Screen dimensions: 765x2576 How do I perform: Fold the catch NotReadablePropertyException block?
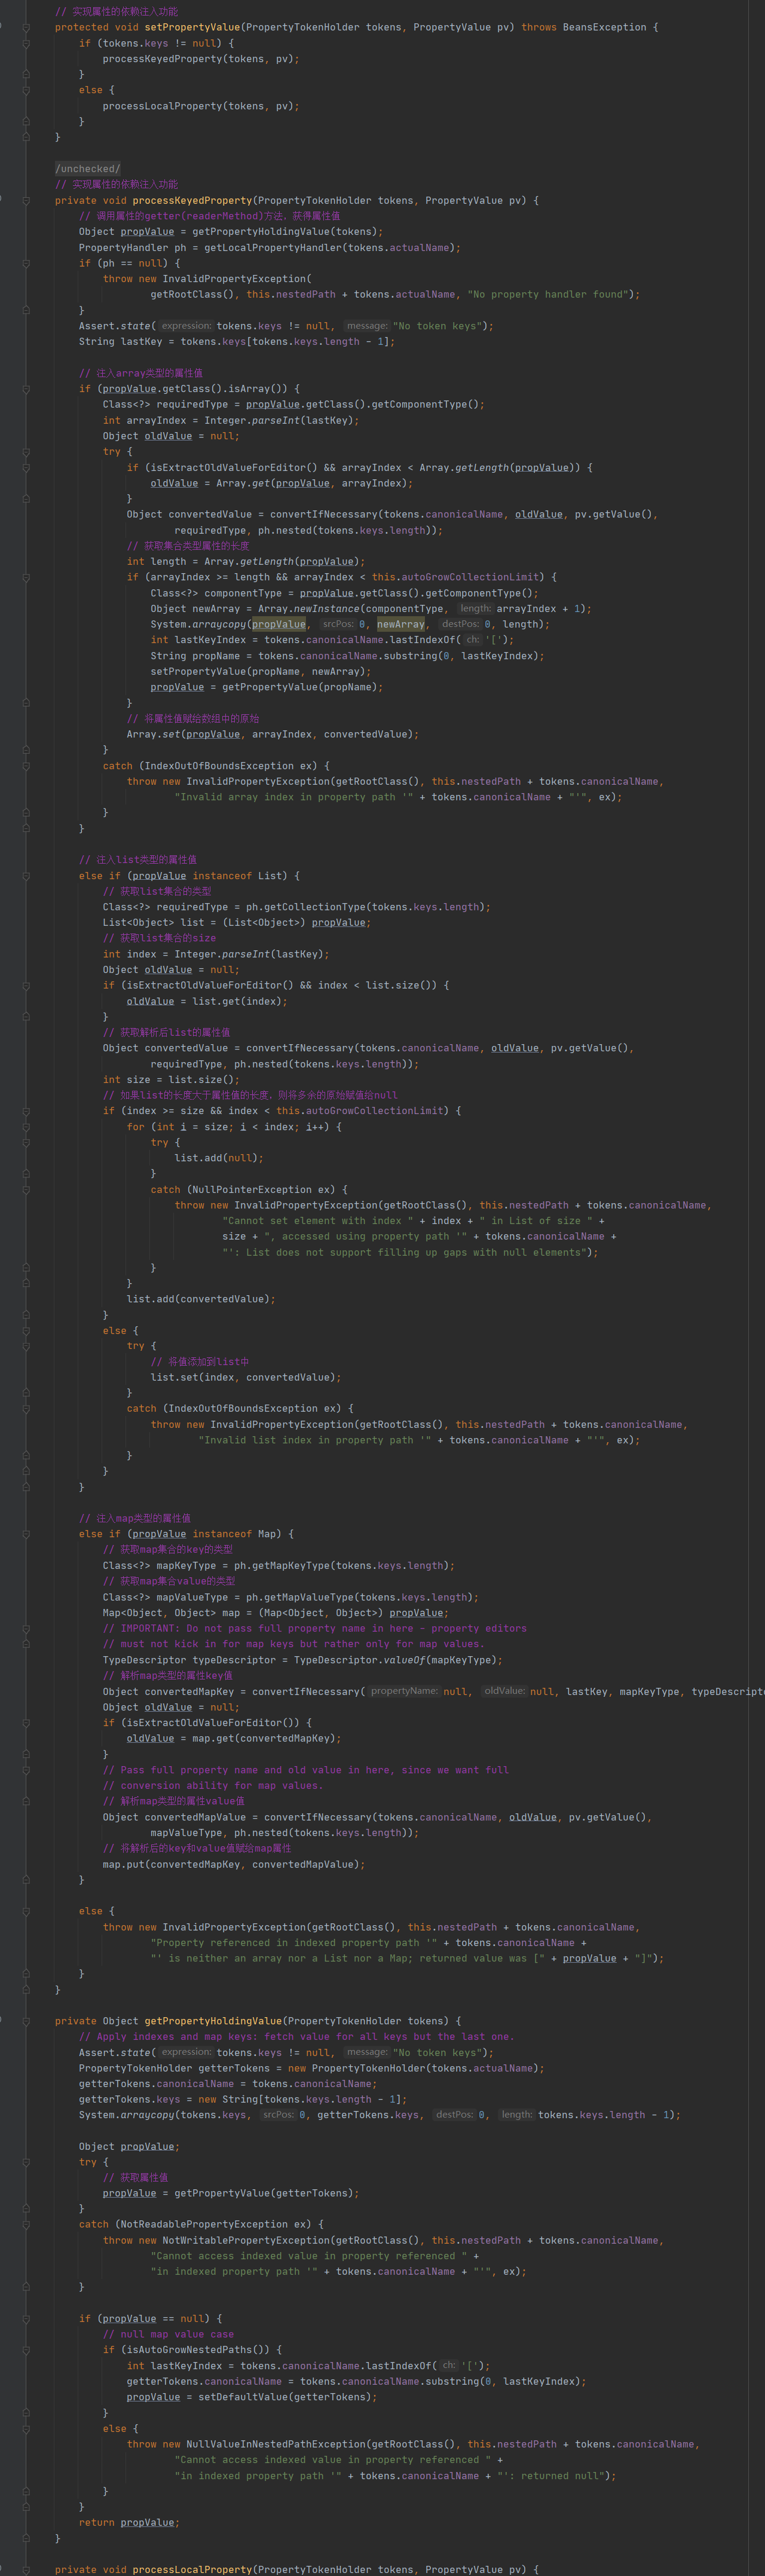pos(26,2224)
